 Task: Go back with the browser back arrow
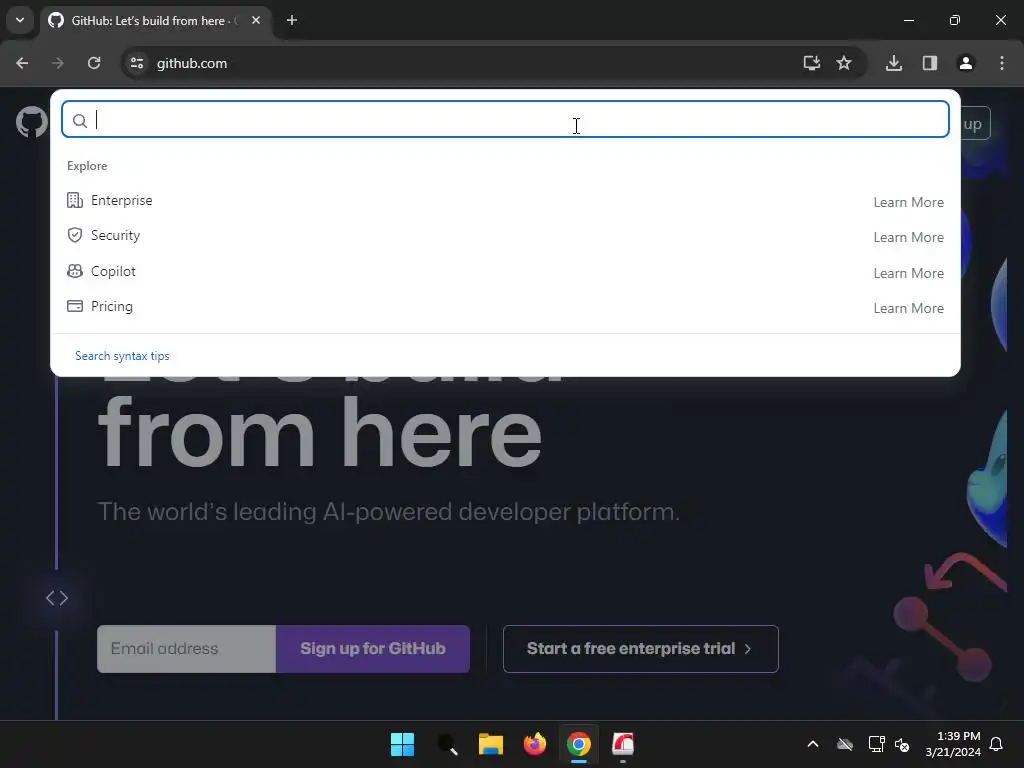[x=22, y=63]
